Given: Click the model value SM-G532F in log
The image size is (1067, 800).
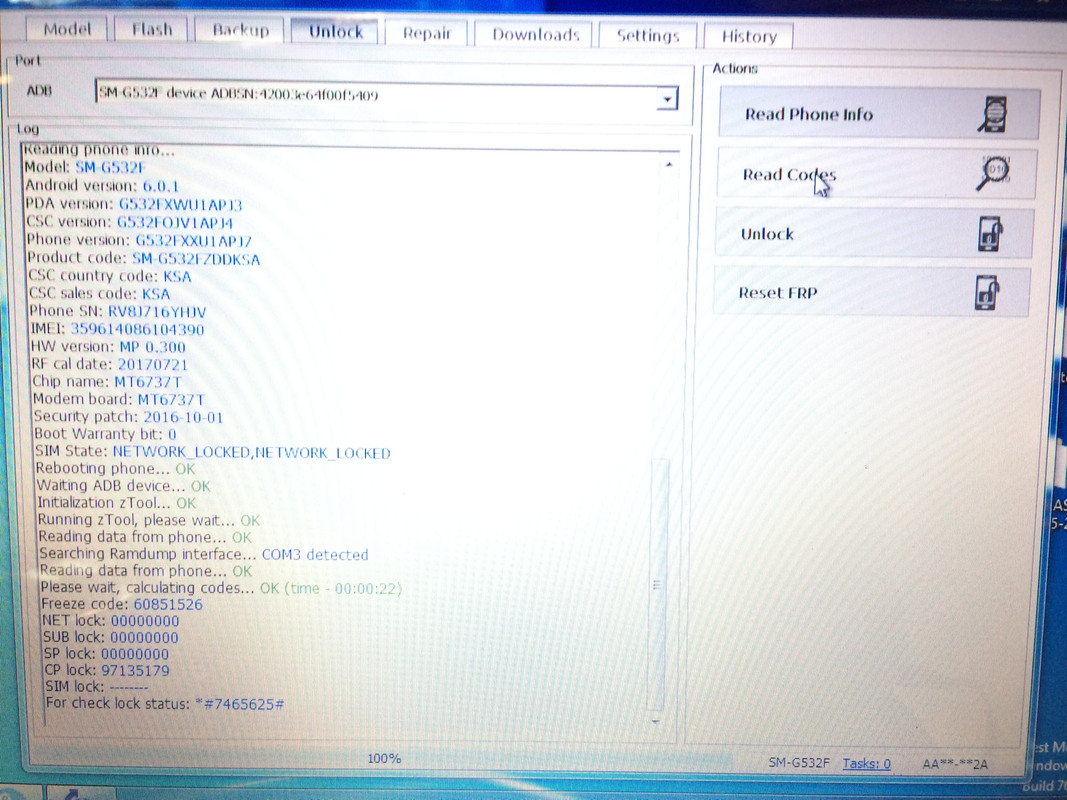Looking at the screenshot, I should (110, 167).
